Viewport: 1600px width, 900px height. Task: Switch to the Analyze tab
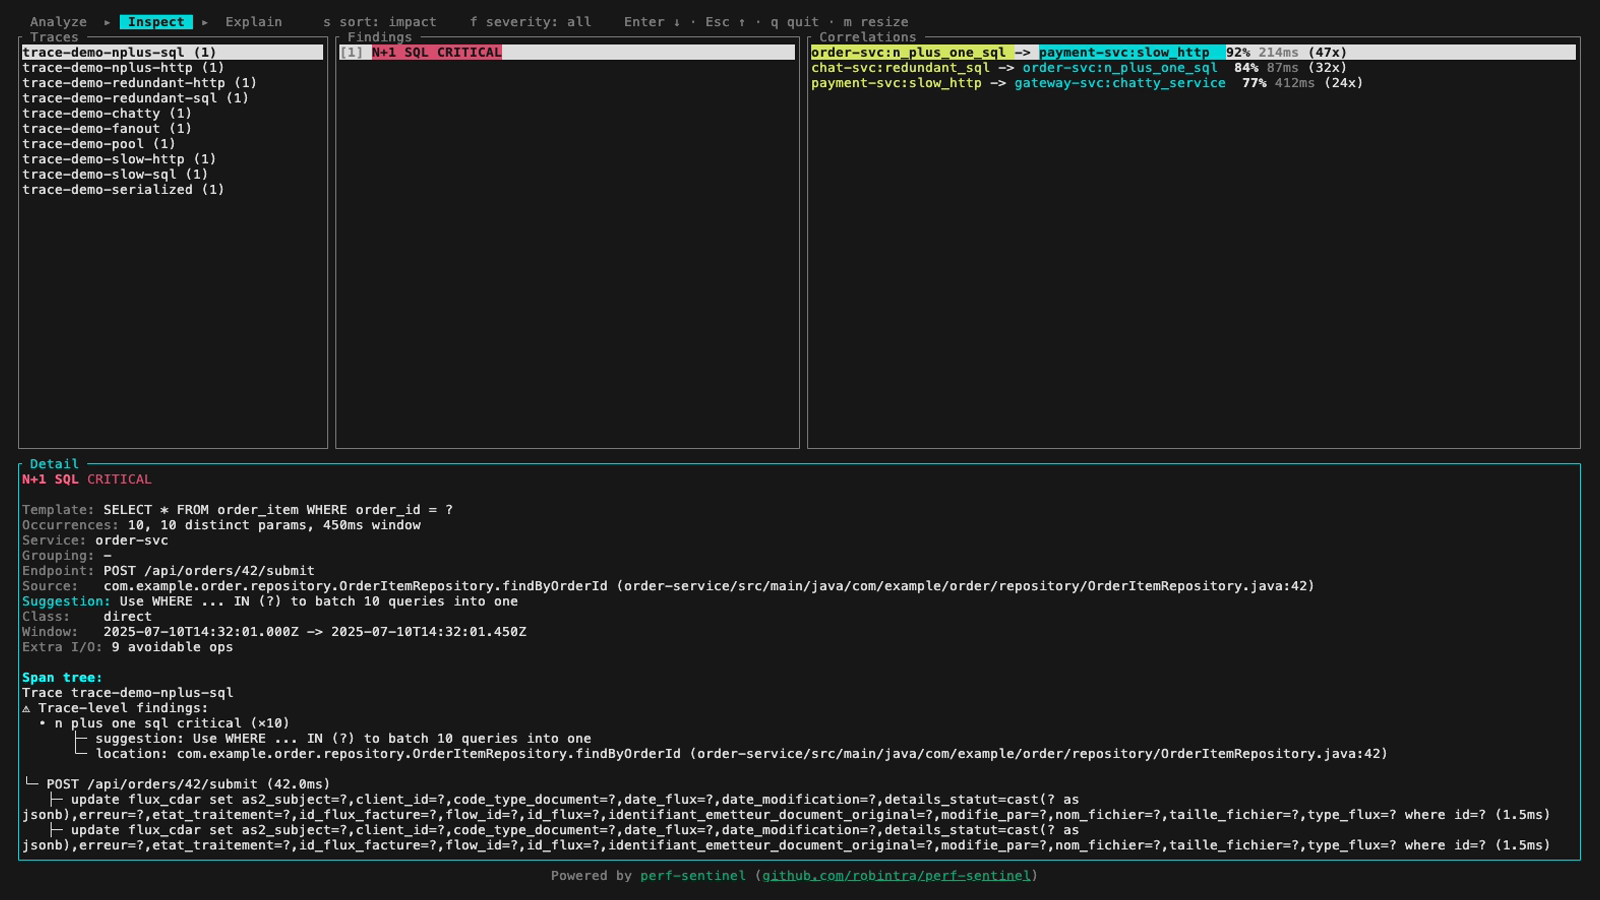tap(58, 22)
